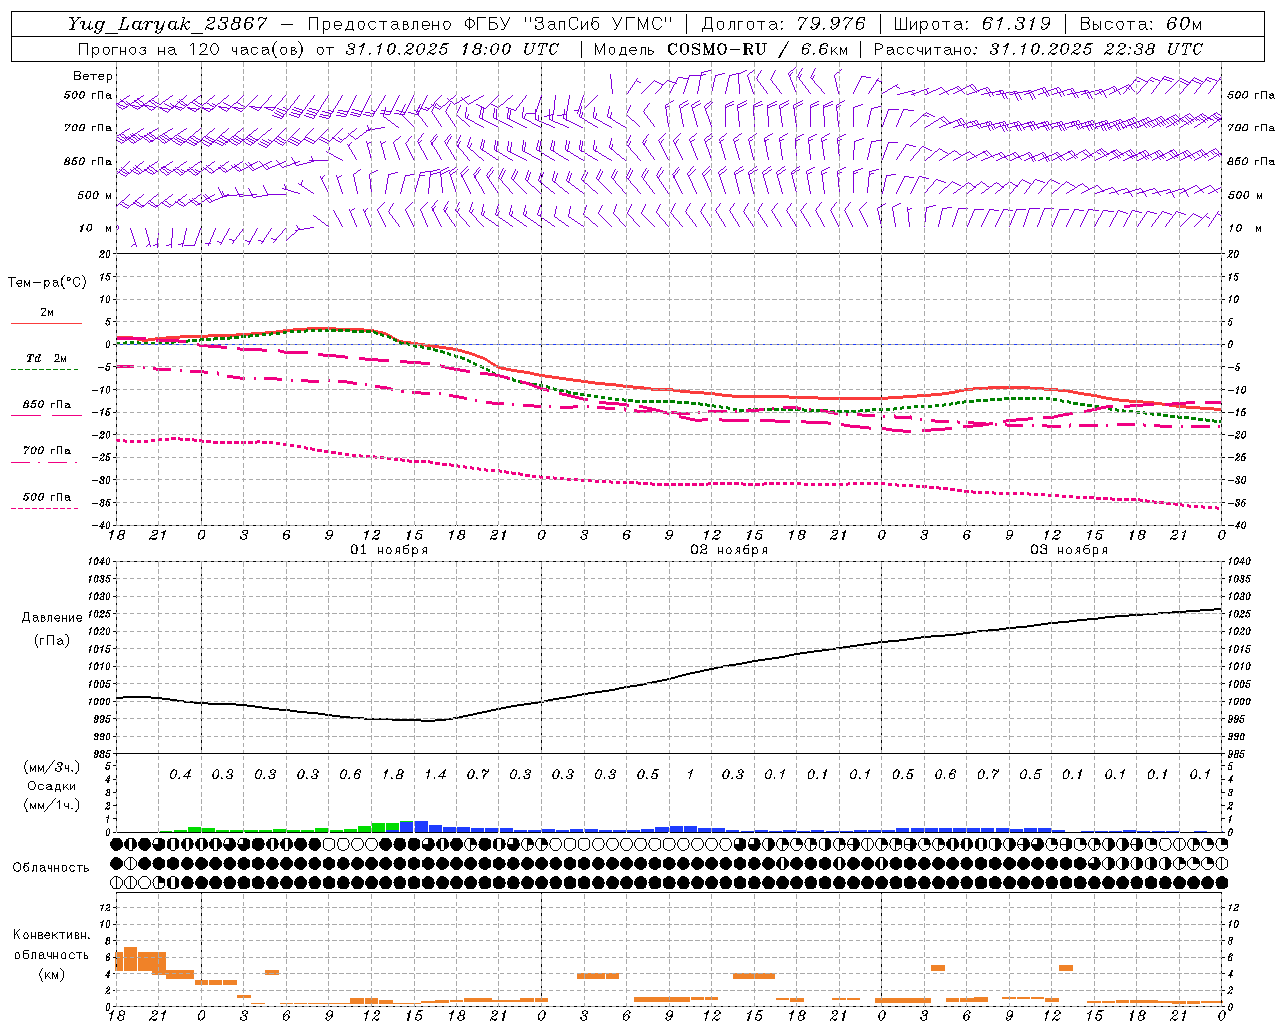This screenshot has height=1024, width=1280.
Task: Click the dotted line sample under legend 500 гПа
Action: 45,509
